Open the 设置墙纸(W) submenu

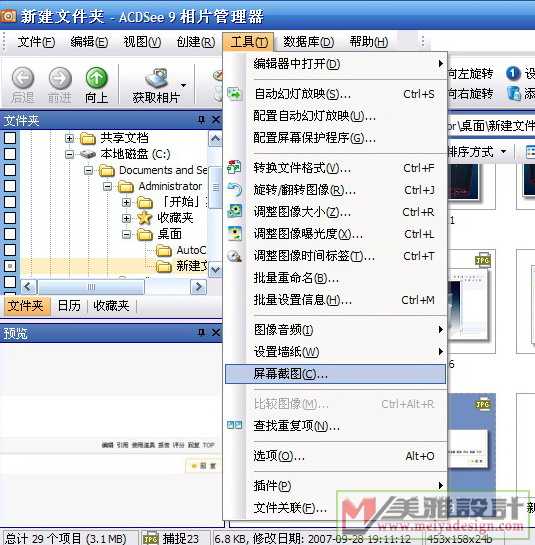pos(335,352)
